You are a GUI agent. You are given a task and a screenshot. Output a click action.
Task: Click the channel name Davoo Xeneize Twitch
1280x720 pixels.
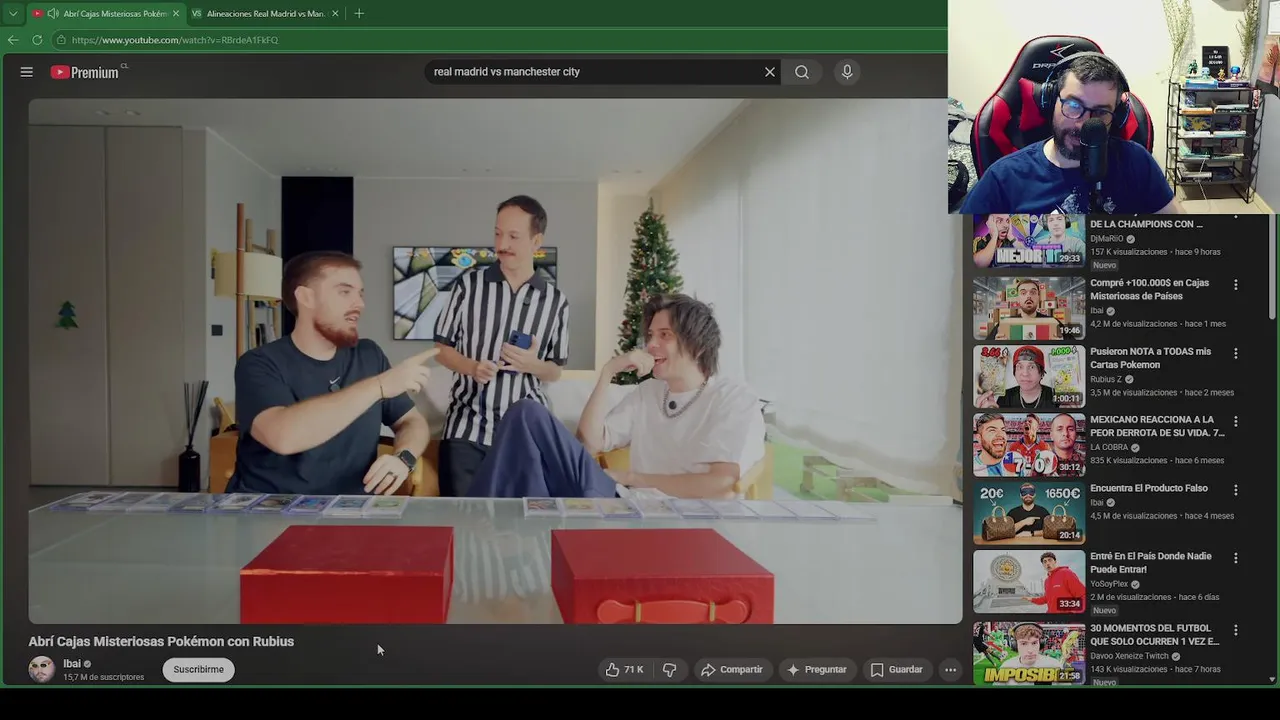tap(1129, 656)
